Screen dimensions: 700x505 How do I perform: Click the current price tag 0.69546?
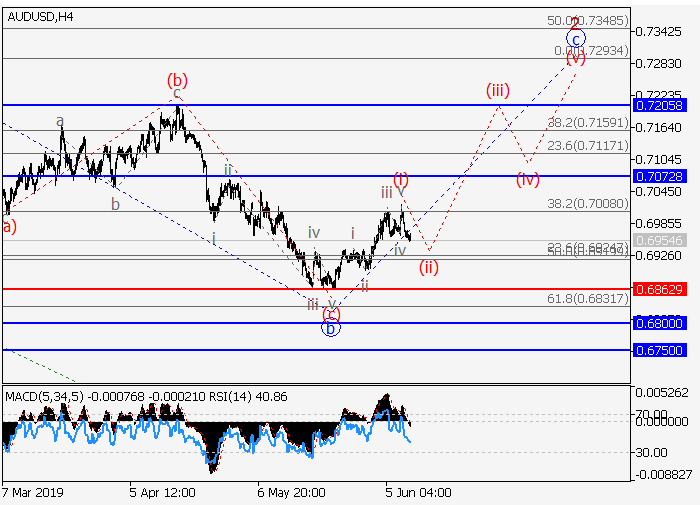click(x=659, y=242)
